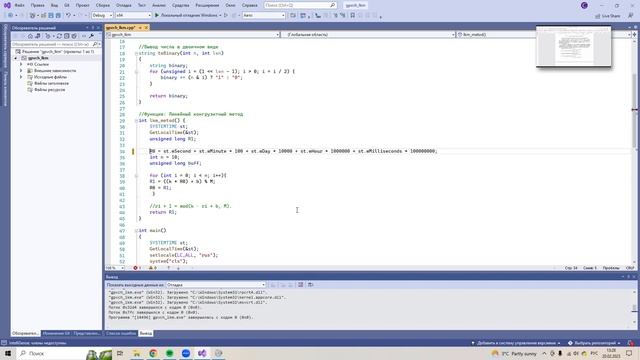Open the Debug configuration dropdown
Image resolution: width=640 pixels, height=360 pixels.
pos(102,15)
